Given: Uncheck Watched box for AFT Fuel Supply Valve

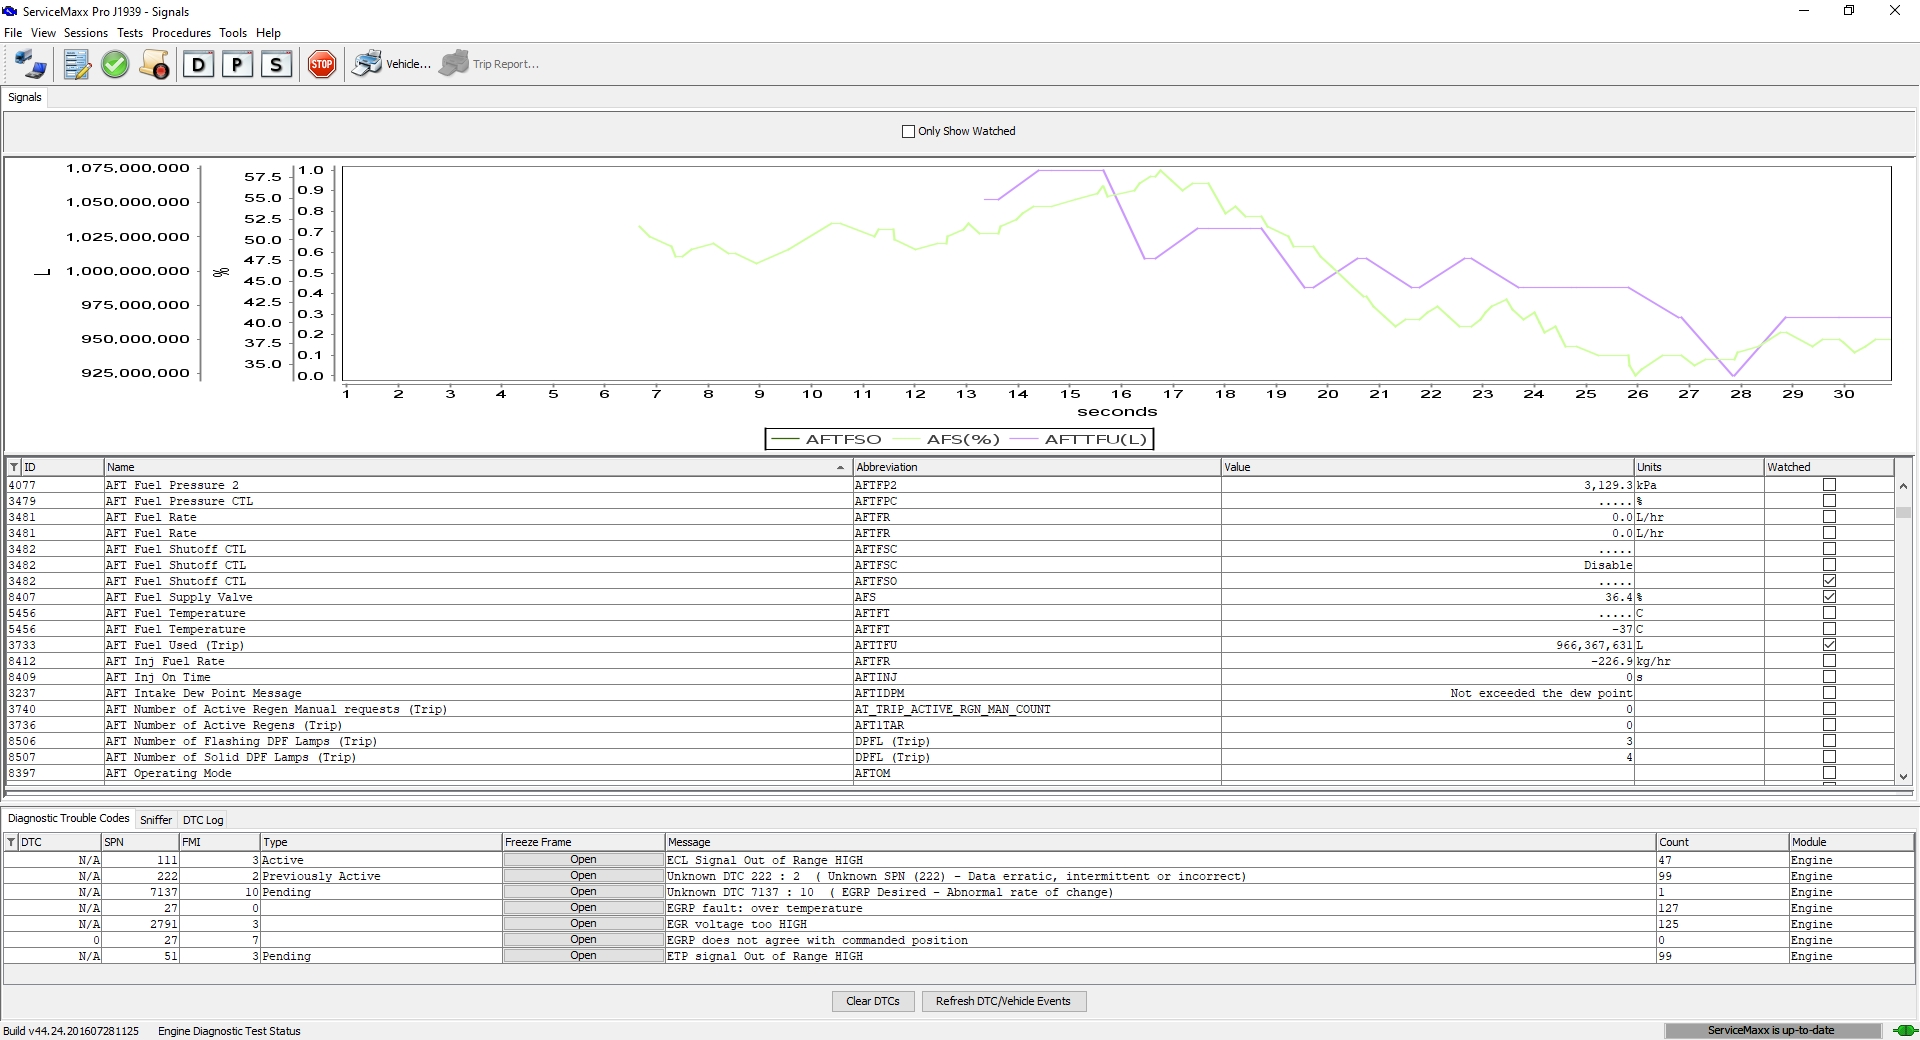Looking at the screenshot, I should 1829,597.
